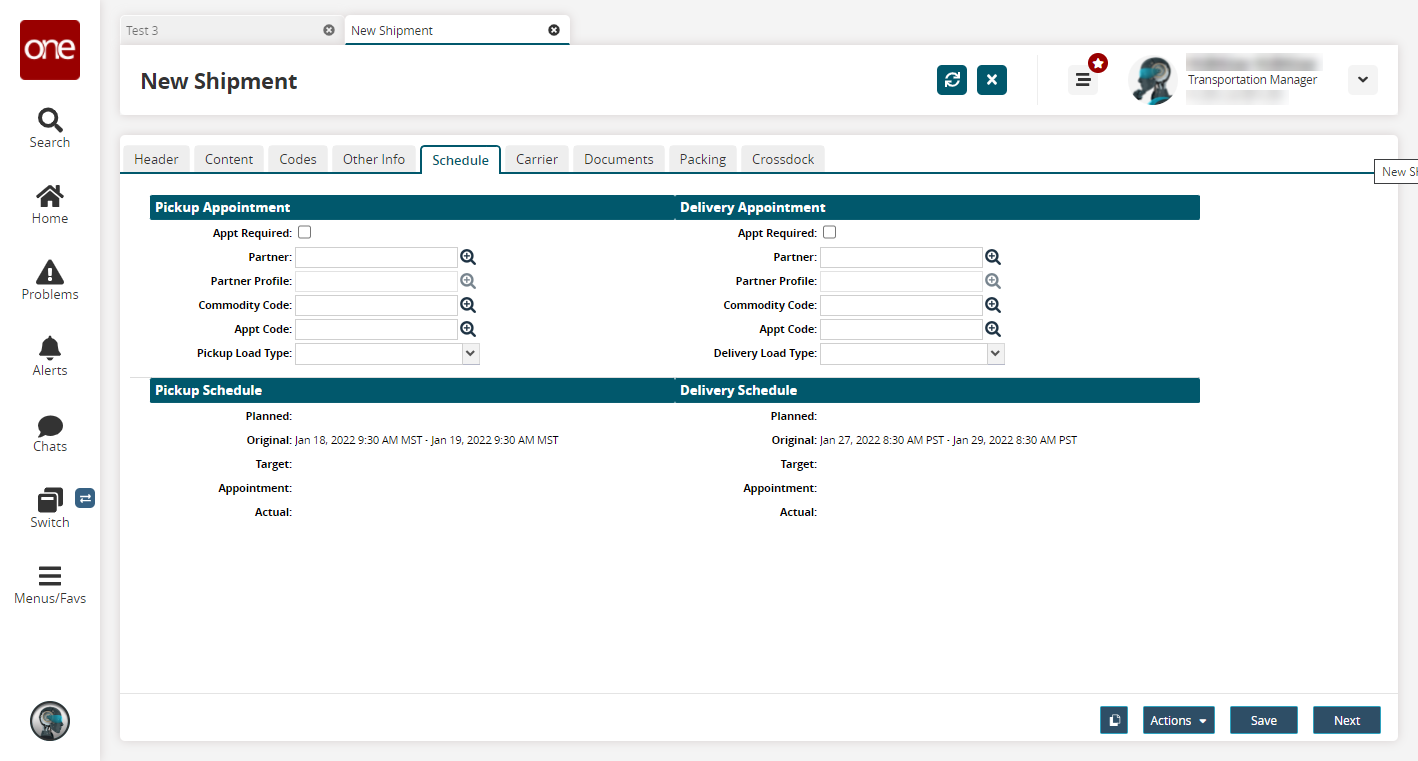Enable Delivery Appt Required checkbox
This screenshot has height=761, width=1418.
coord(829,233)
